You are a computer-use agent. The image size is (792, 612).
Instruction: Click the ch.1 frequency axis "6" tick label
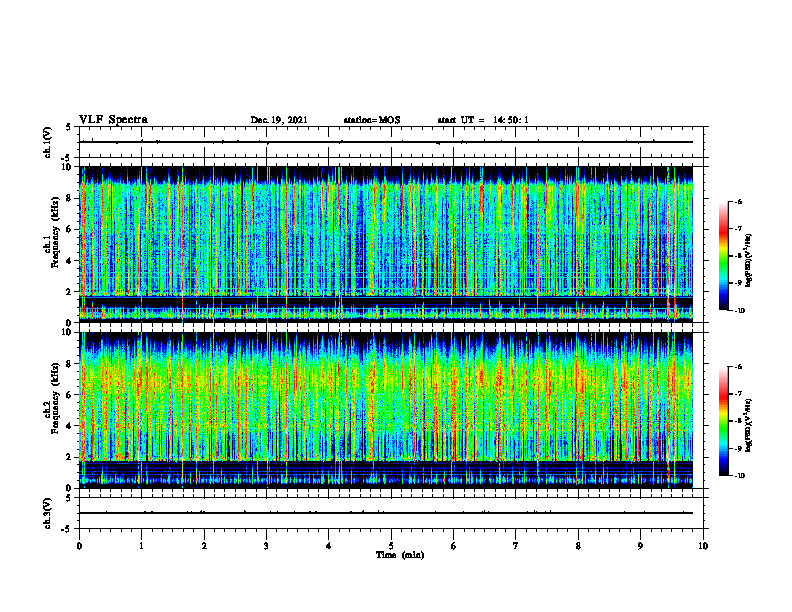point(68,229)
